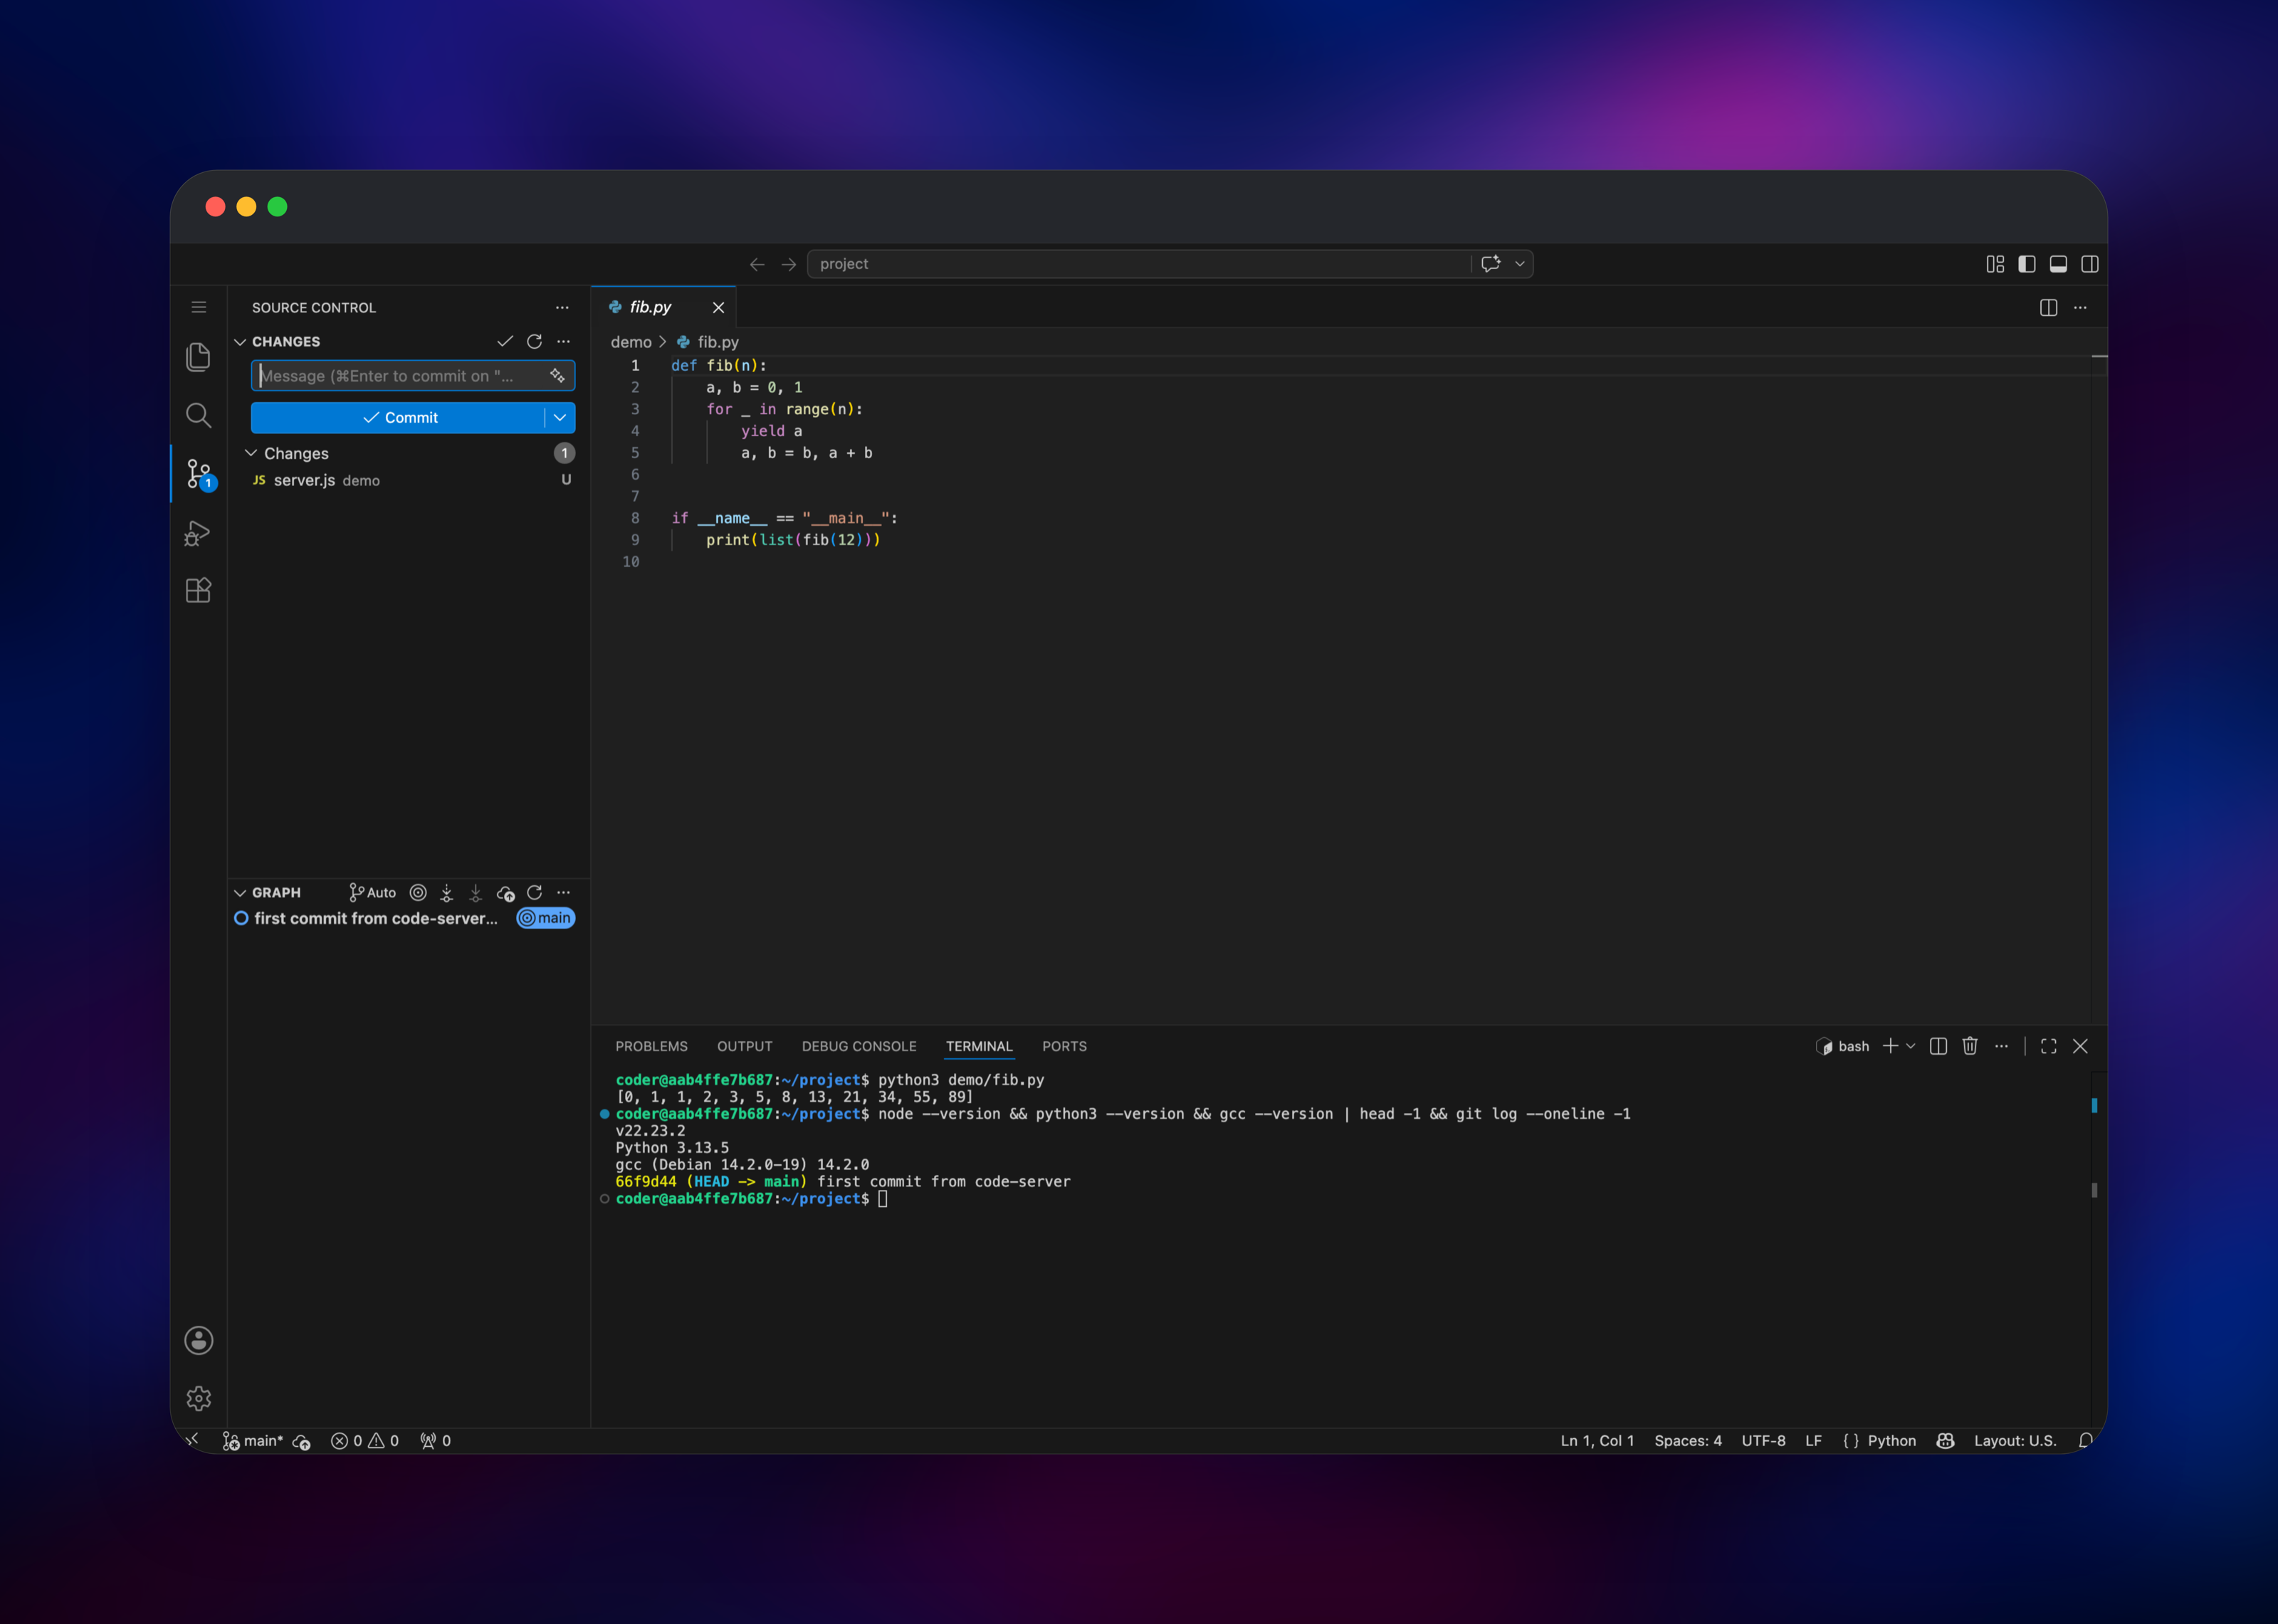Open editor more actions ellipsis
The height and width of the screenshot is (1624, 2278).
tap(2080, 307)
